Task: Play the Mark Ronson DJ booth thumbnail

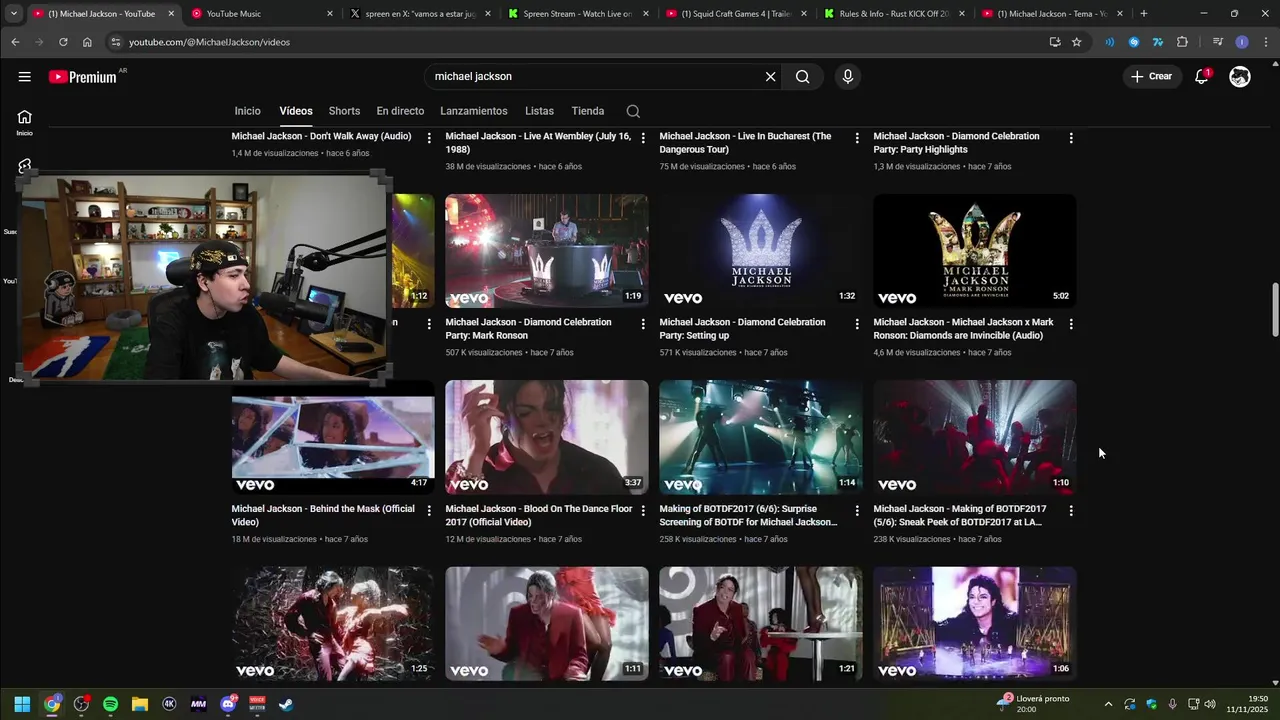Action: tap(547, 251)
